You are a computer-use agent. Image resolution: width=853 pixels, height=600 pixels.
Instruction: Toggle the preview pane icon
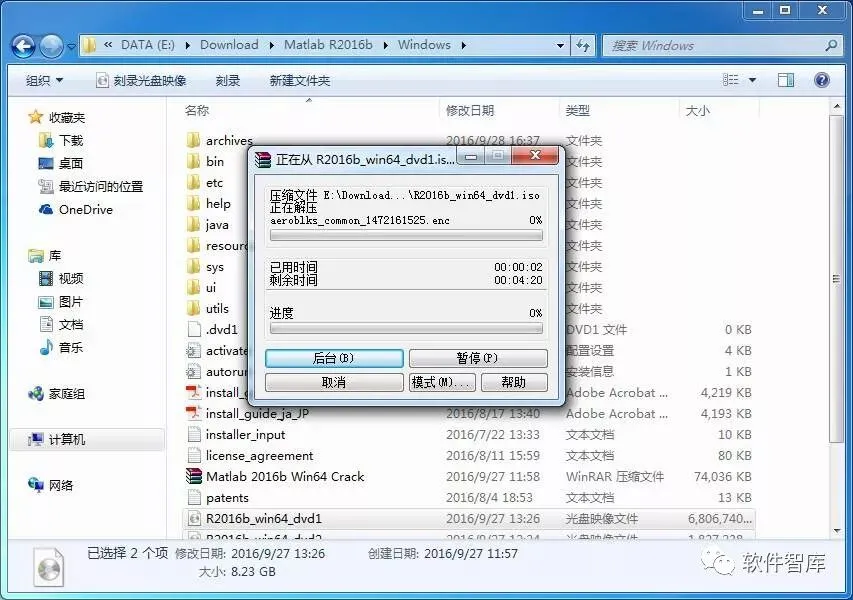786,81
